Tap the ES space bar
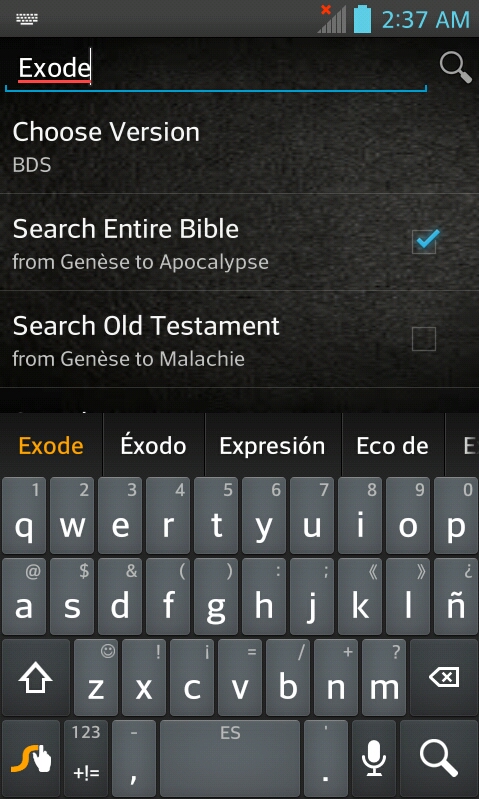Viewport: 479px width, 799px height. (230, 758)
